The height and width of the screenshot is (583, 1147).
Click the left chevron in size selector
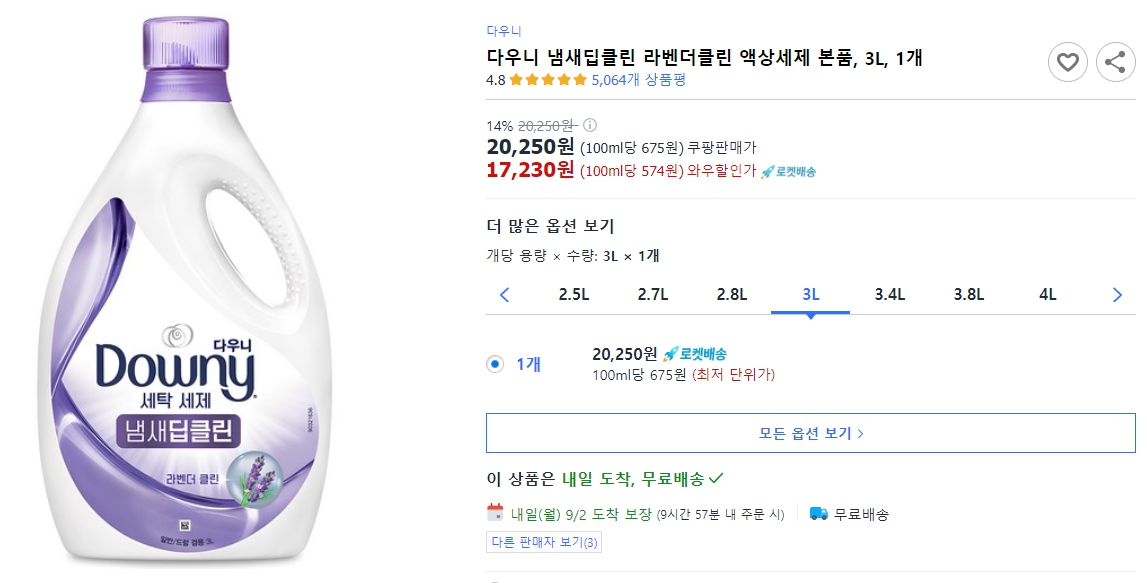click(x=504, y=294)
